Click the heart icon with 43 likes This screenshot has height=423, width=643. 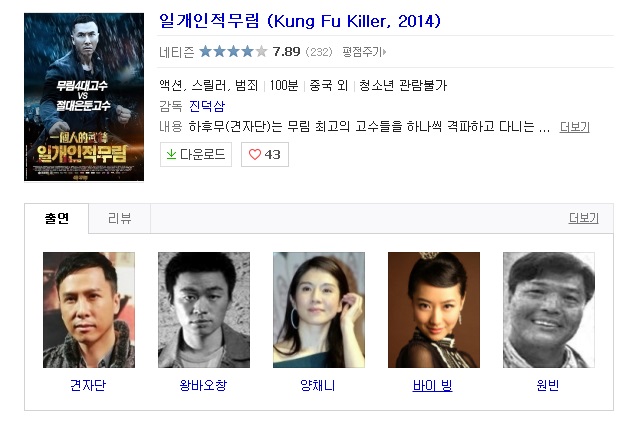coord(255,155)
